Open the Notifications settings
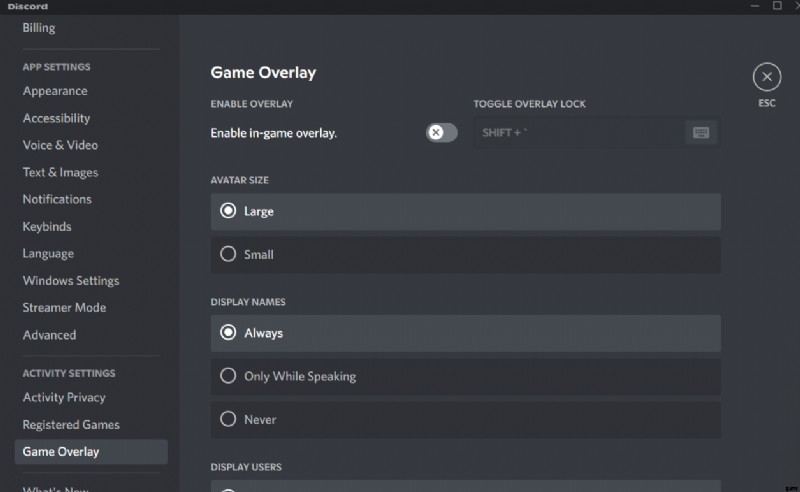Image resolution: width=800 pixels, height=492 pixels. (x=57, y=199)
